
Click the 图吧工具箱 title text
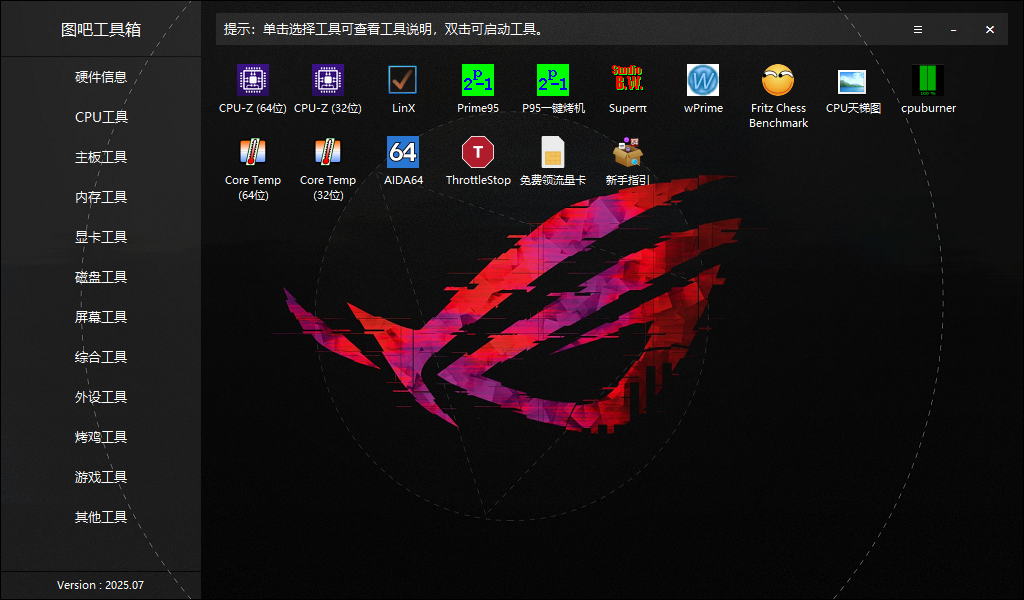click(101, 29)
